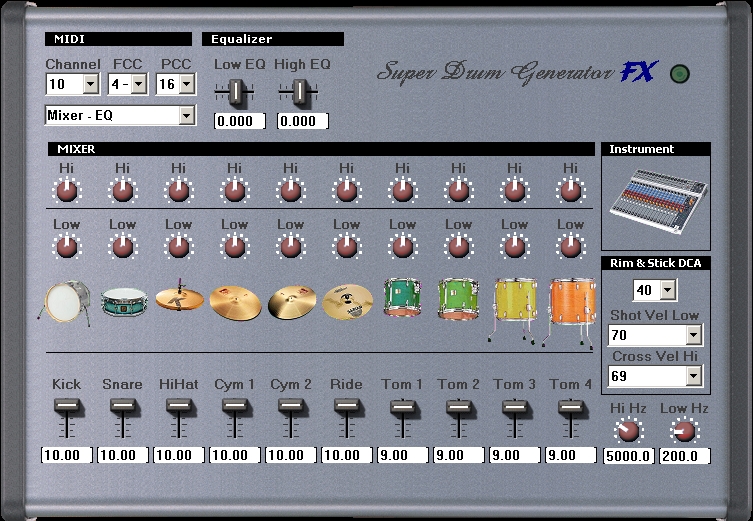Toggle the green power LED indicator
Viewport: 753px width, 521px height.
click(680, 74)
